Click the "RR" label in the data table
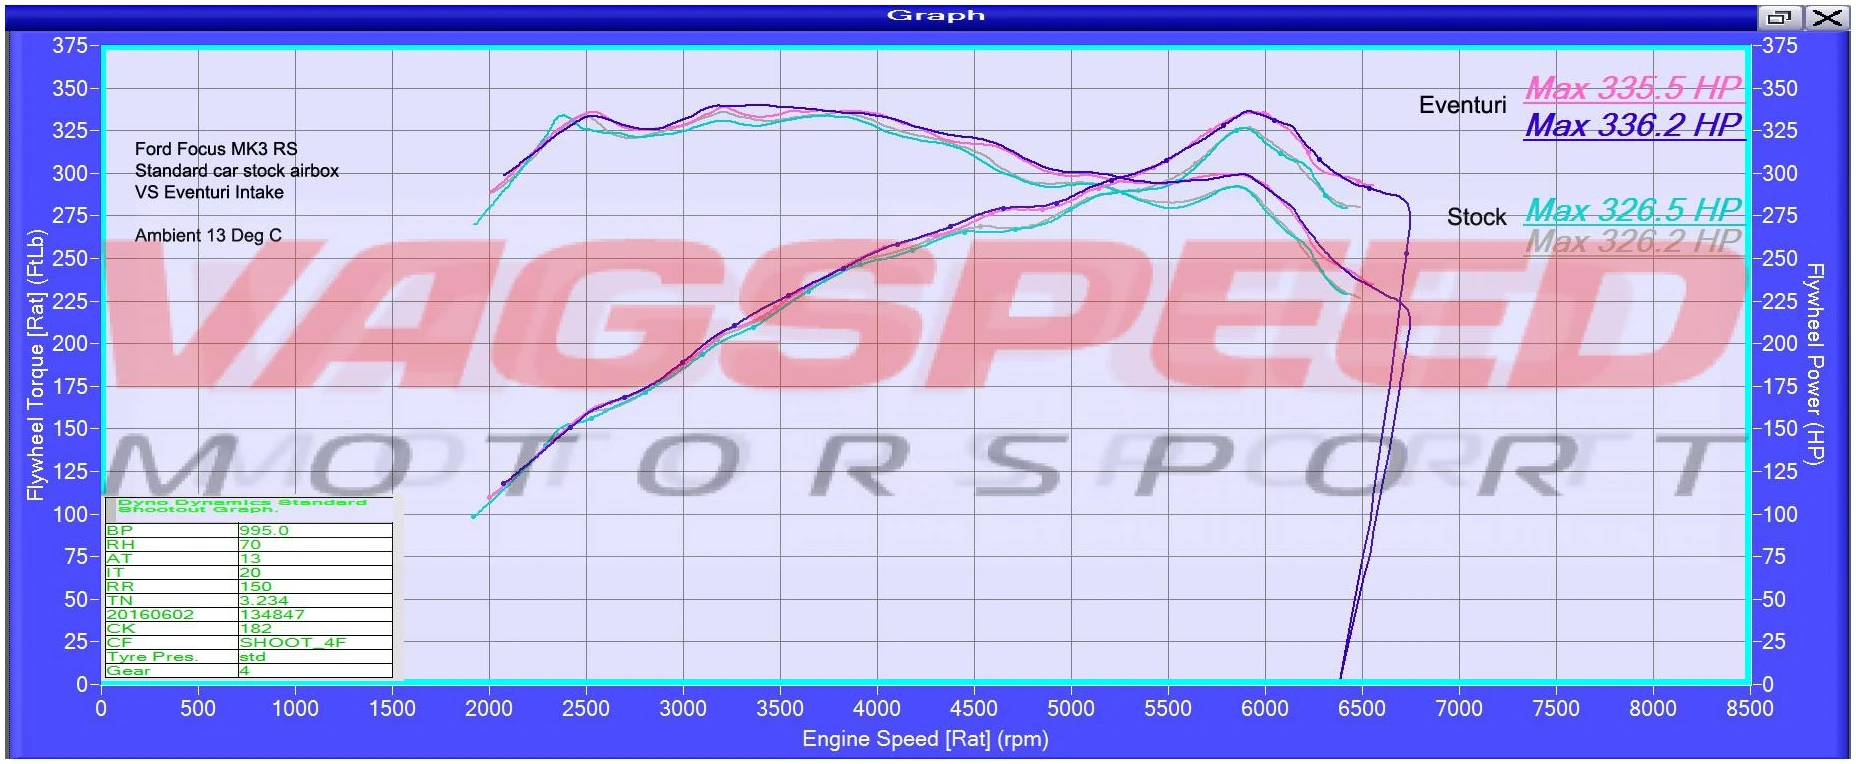 (120, 587)
